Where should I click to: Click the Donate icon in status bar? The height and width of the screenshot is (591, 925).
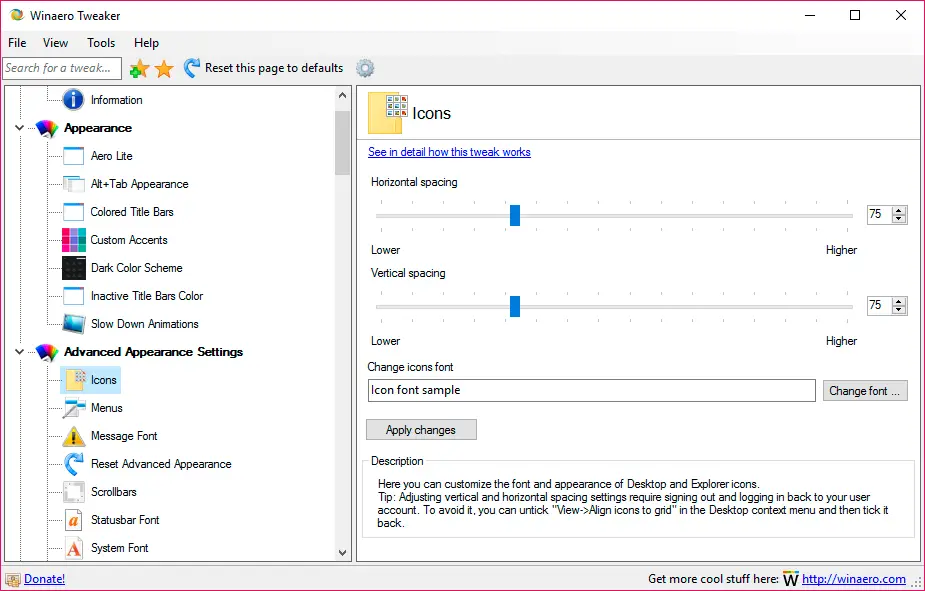coord(13,580)
